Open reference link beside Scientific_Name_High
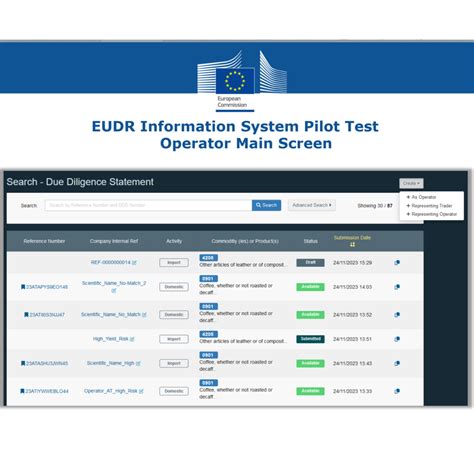The height and width of the screenshot is (474, 474). (x=44, y=363)
